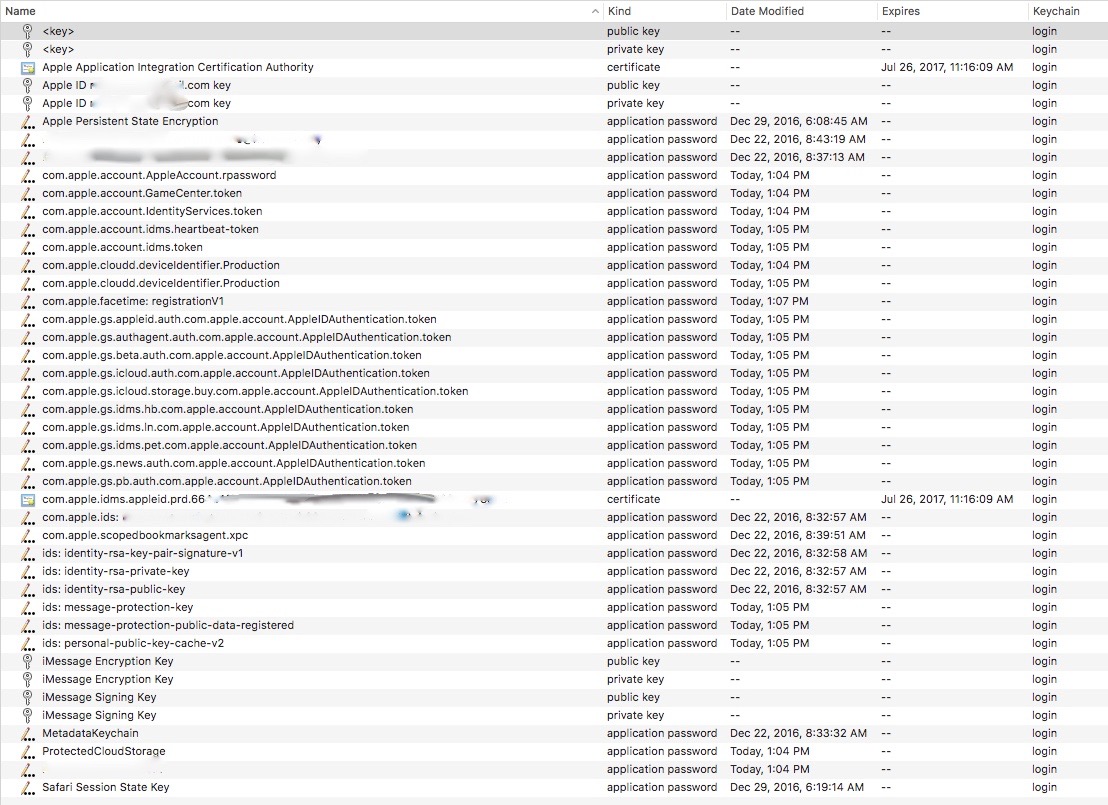Click the Jul 26, 2017 expiry of Apple Application Integration certificate
Screen dimensions: 1108x805
(947, 68)
